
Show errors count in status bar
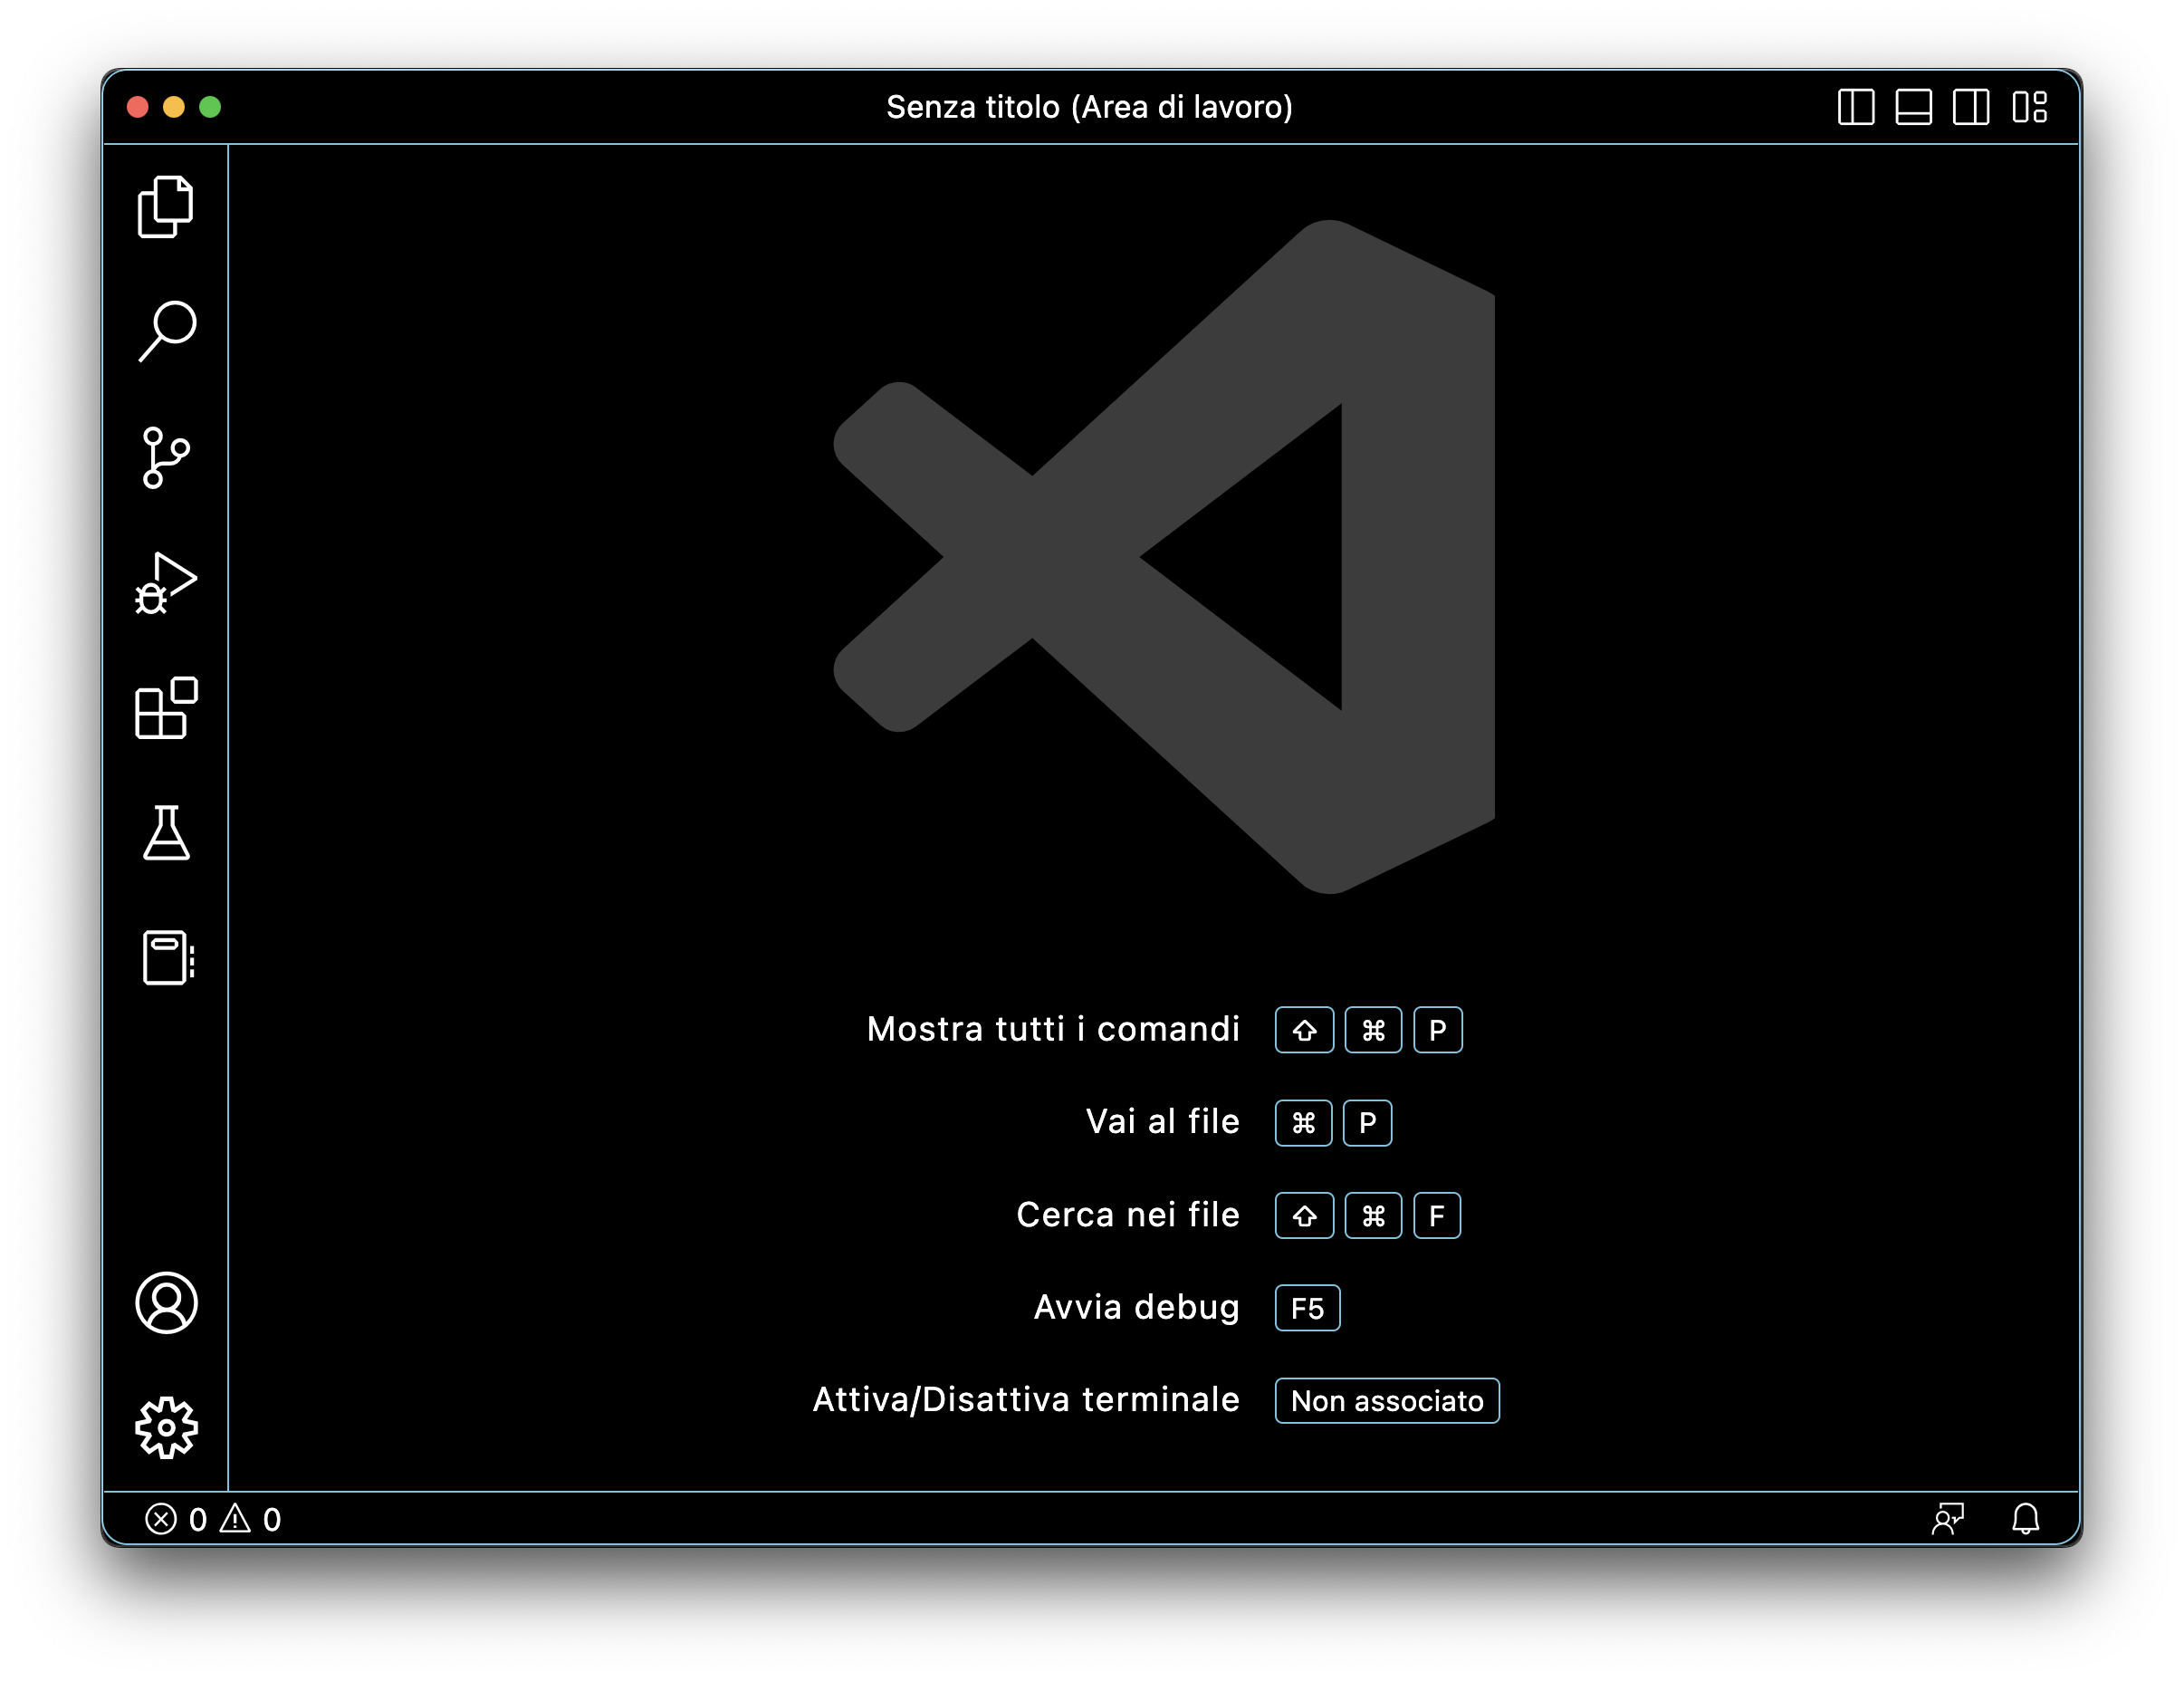point(176,1520)
